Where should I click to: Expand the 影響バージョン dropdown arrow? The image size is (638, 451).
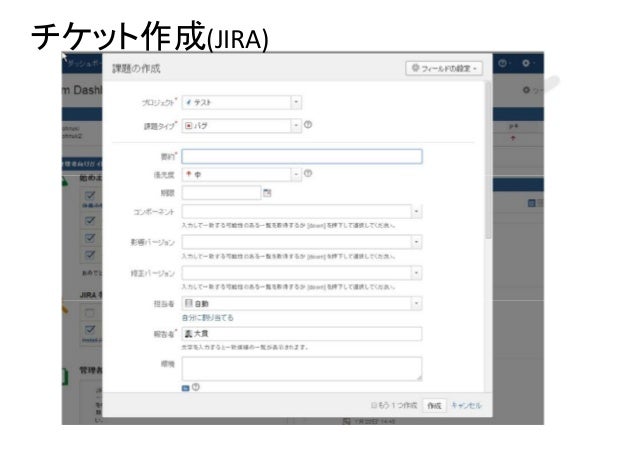click(x=416, y=242)
